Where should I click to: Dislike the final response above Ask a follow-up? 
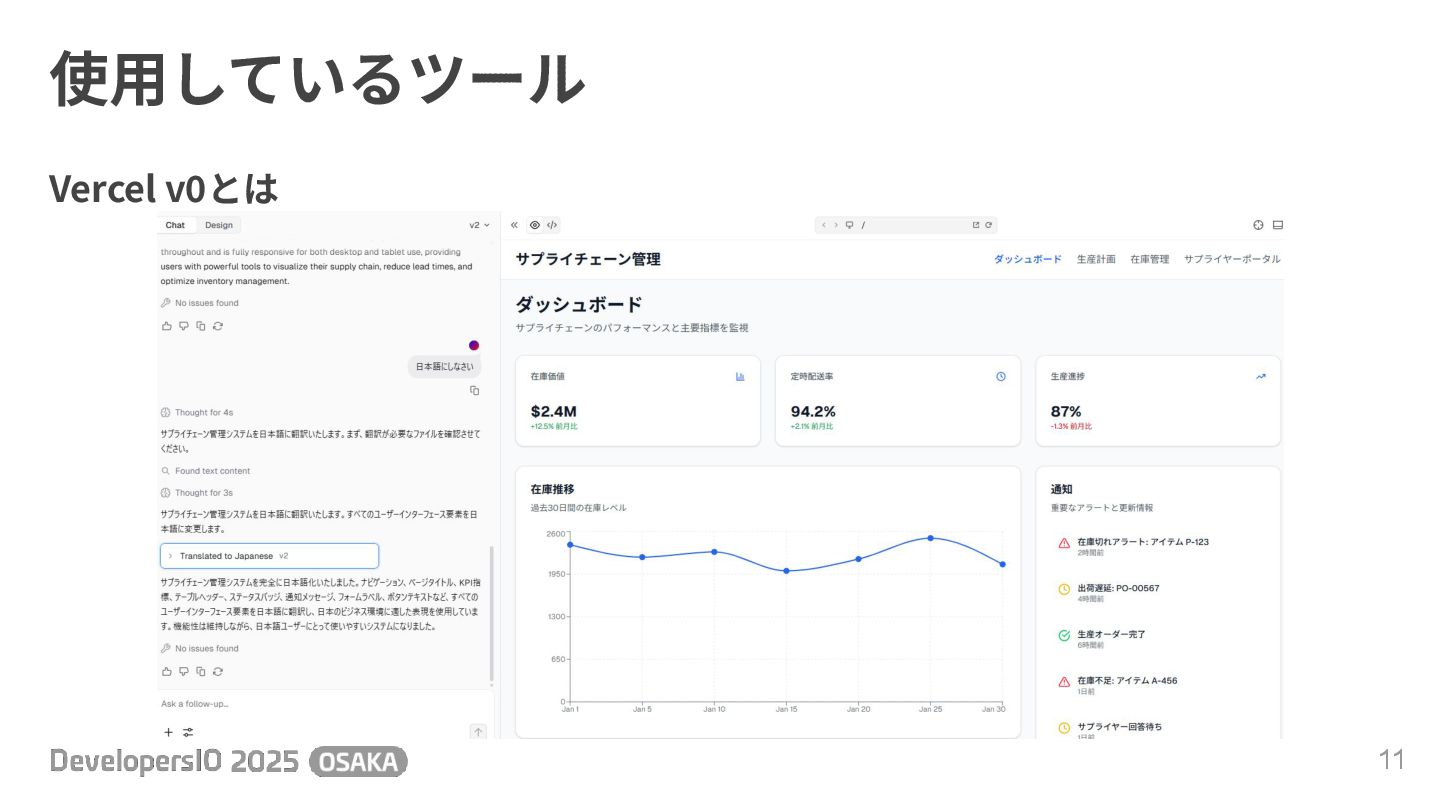click(184, 671)
